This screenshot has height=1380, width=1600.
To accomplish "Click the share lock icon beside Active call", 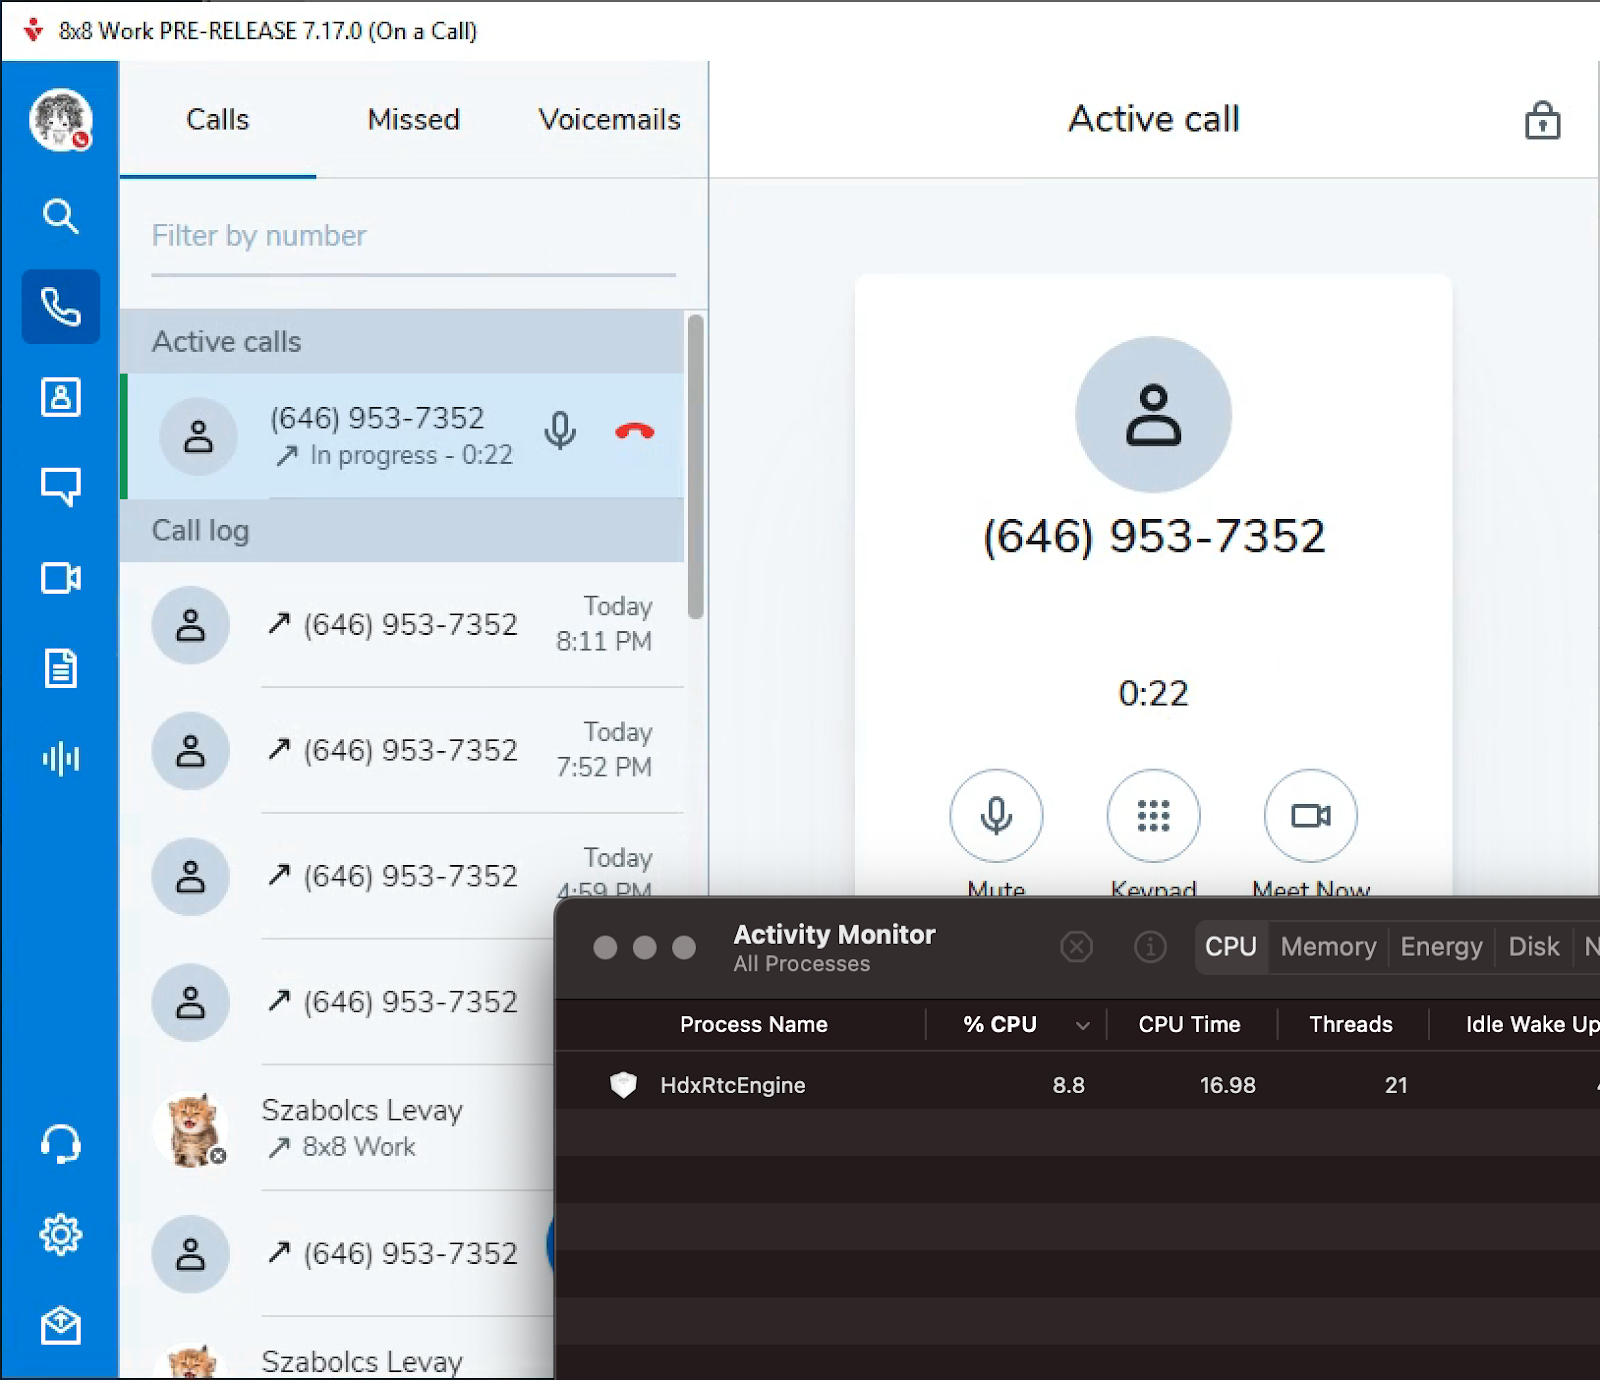I will click(1542, 120).
